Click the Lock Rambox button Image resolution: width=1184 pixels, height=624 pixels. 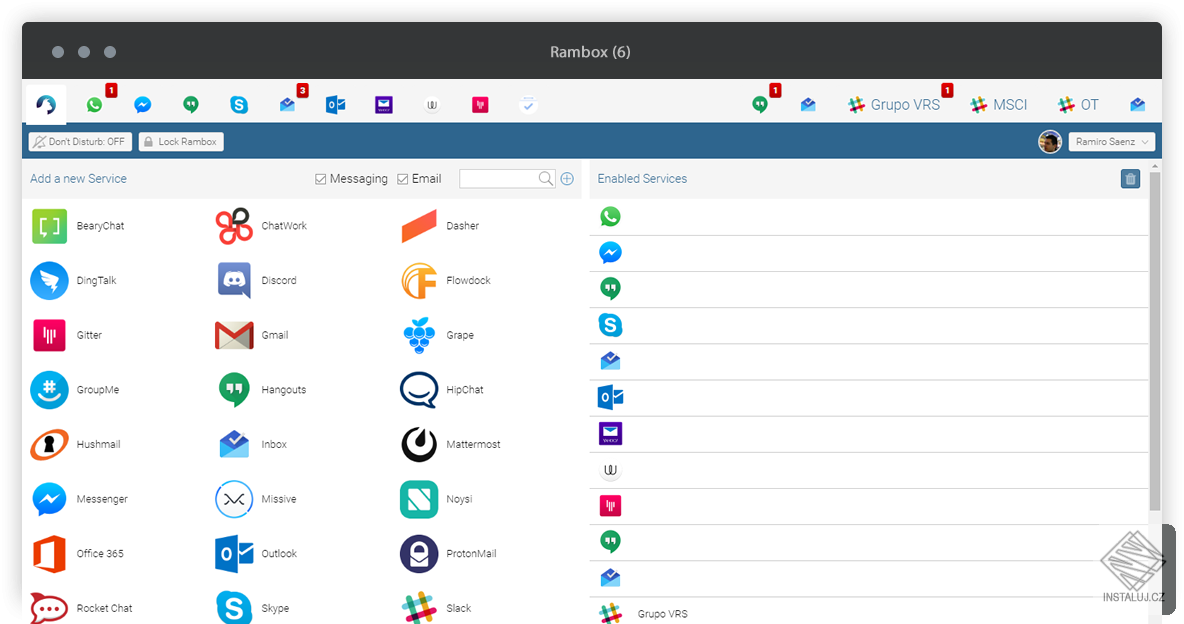coord(181,141)
